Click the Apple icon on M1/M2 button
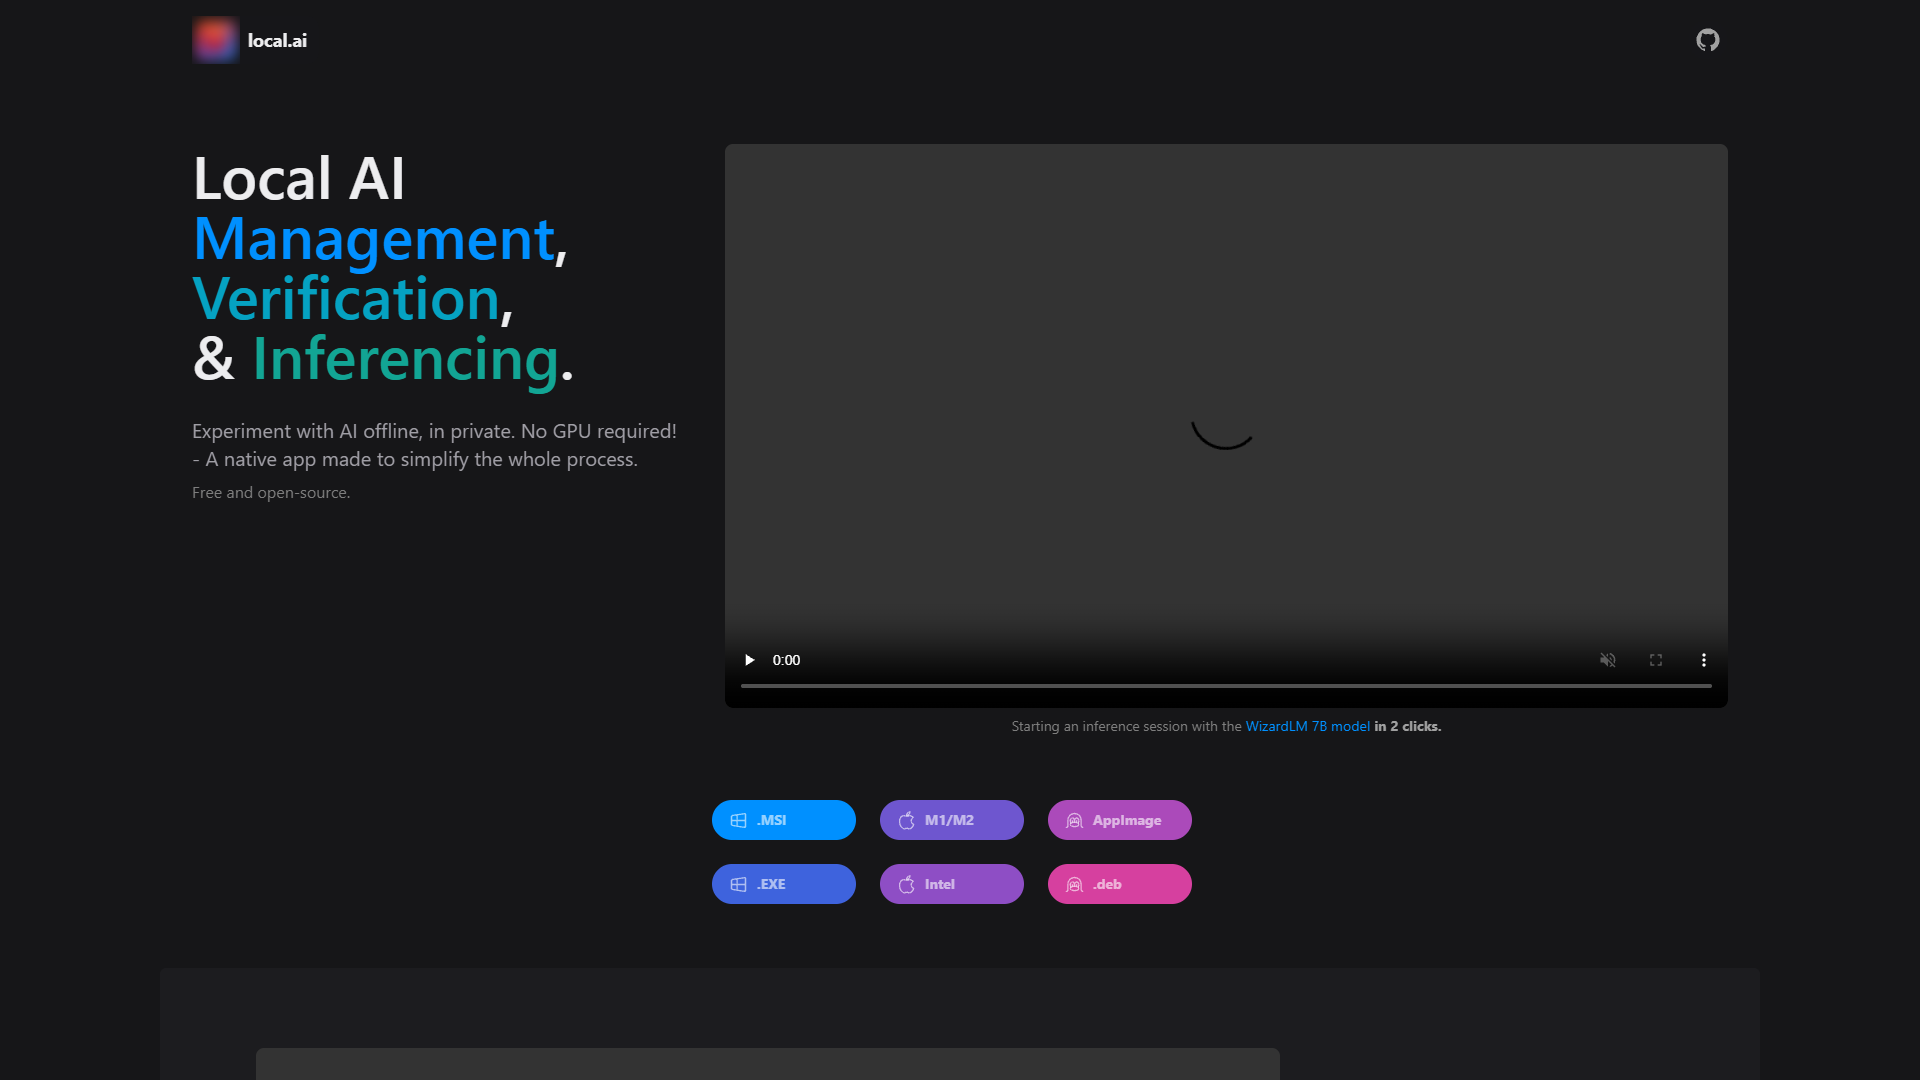Viewport: 1920px width, 1080px height. coord(907,820)
